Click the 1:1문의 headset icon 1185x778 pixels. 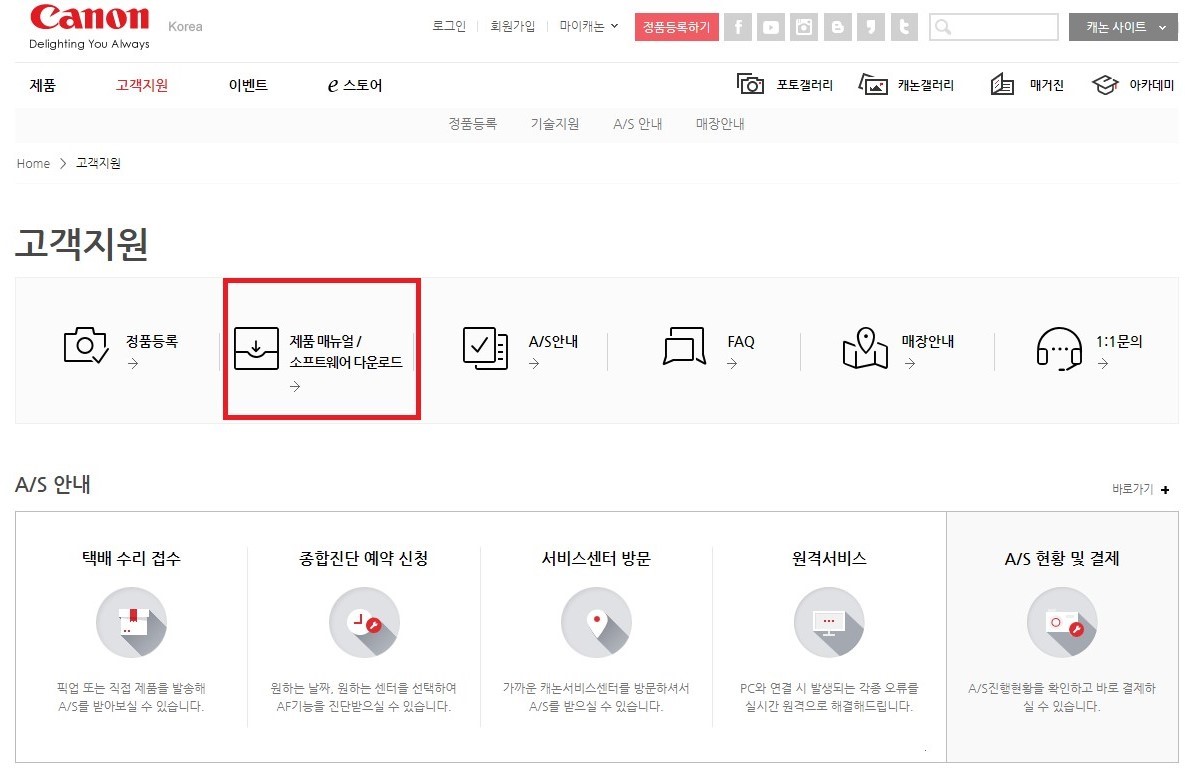[1059, 349]
